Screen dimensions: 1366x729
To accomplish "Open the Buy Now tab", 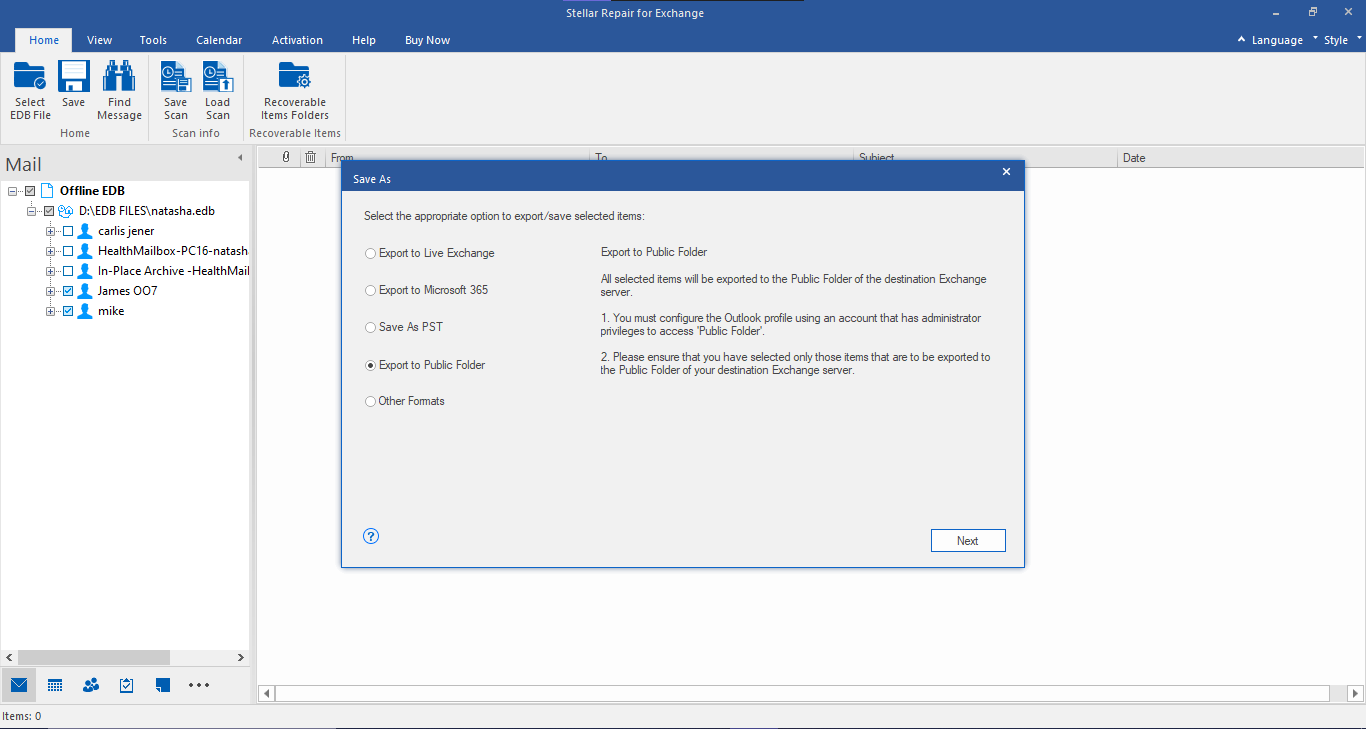I will click(427, 40).
